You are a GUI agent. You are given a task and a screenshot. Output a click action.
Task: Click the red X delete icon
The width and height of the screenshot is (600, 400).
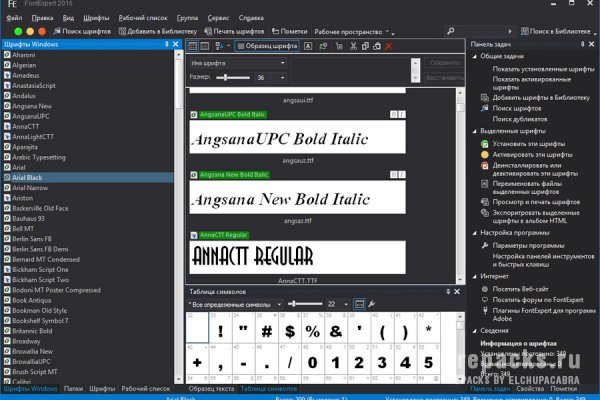click(389, 46)
